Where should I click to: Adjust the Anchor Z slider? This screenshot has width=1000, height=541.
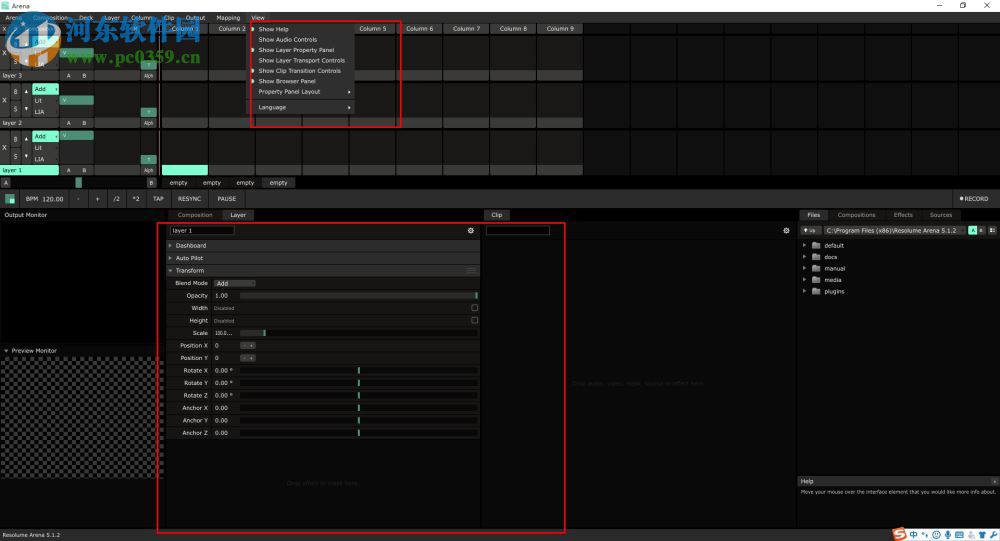[x=358, y=433]
